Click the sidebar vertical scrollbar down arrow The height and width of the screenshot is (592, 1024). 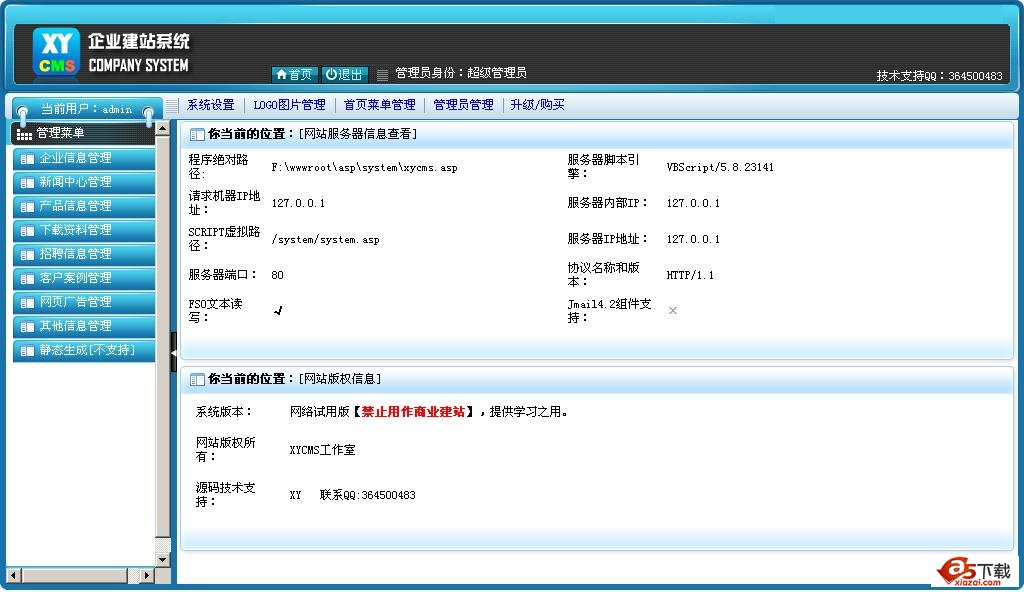tap(163, 558)
